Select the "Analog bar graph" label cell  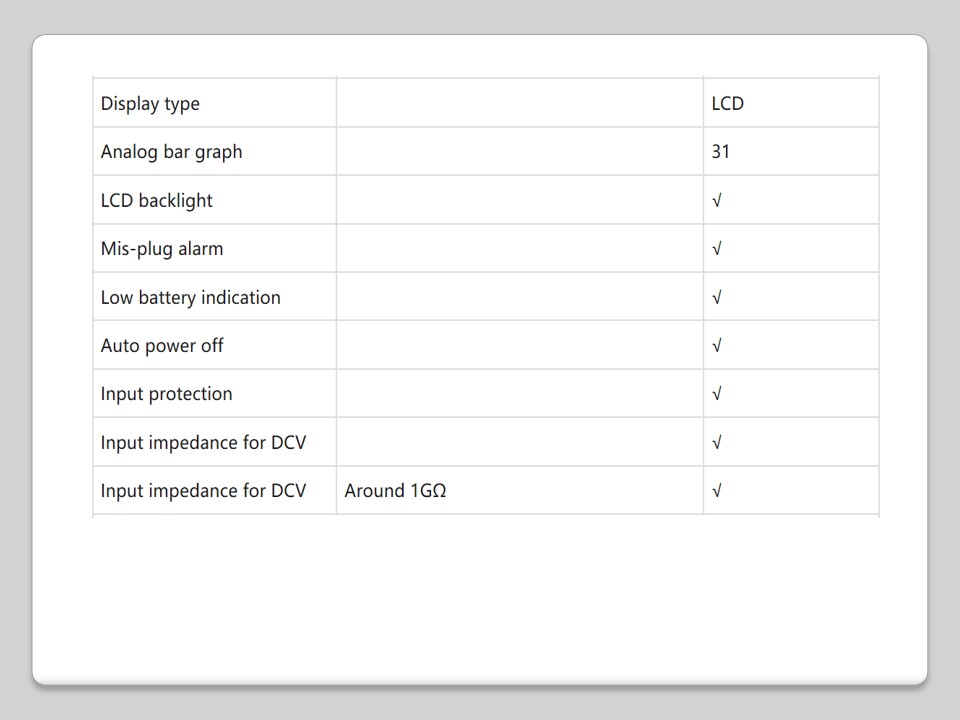(171, 152)
